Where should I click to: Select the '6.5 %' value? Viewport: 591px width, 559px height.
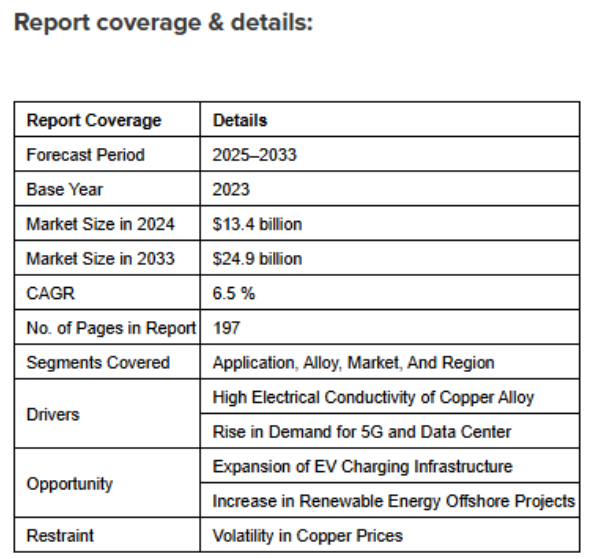(x=234, y=294)
